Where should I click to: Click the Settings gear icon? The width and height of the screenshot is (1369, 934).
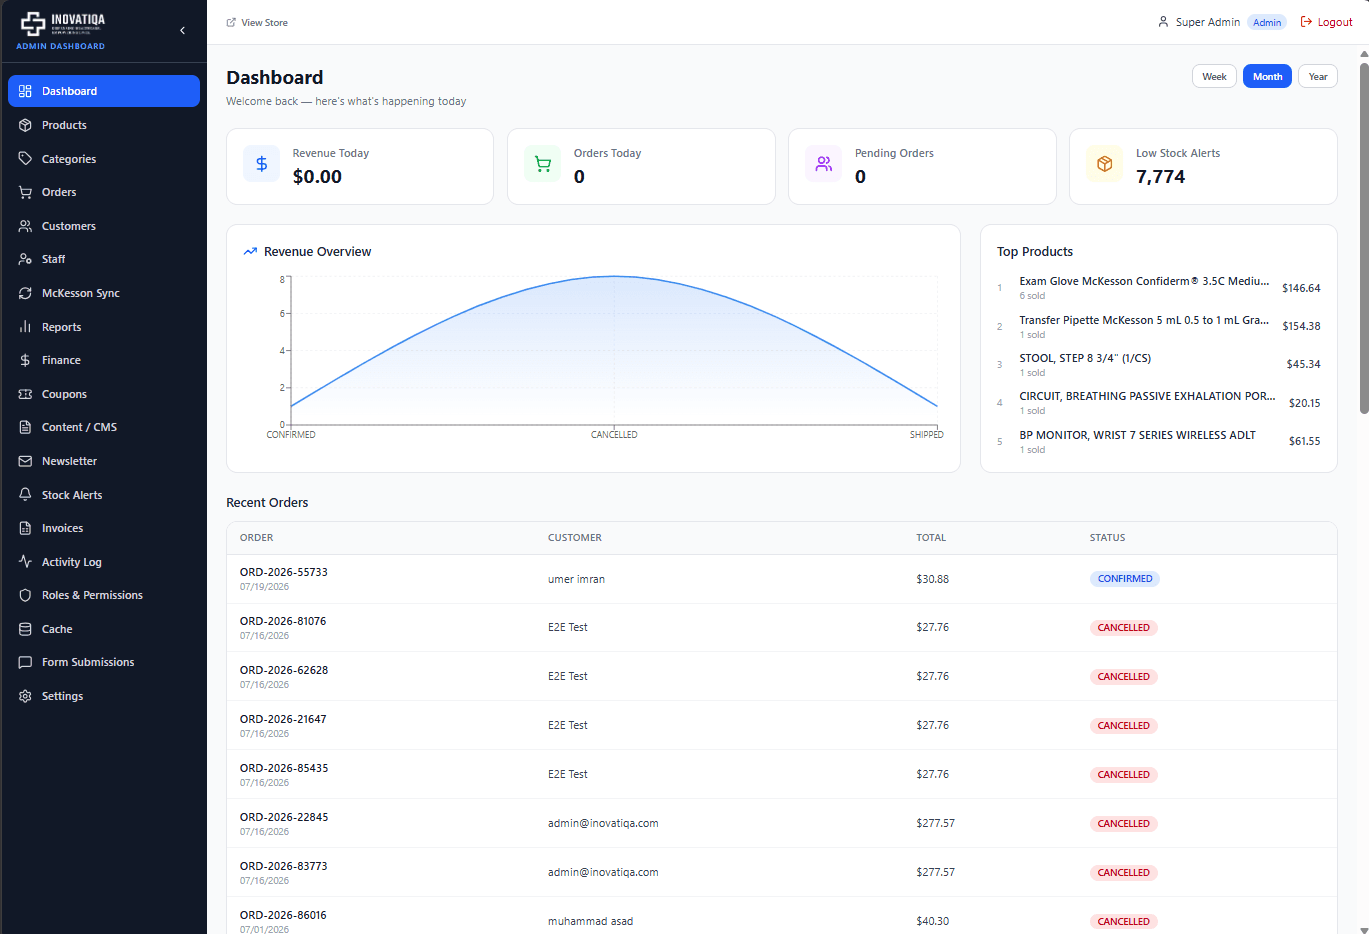point(25,696)
